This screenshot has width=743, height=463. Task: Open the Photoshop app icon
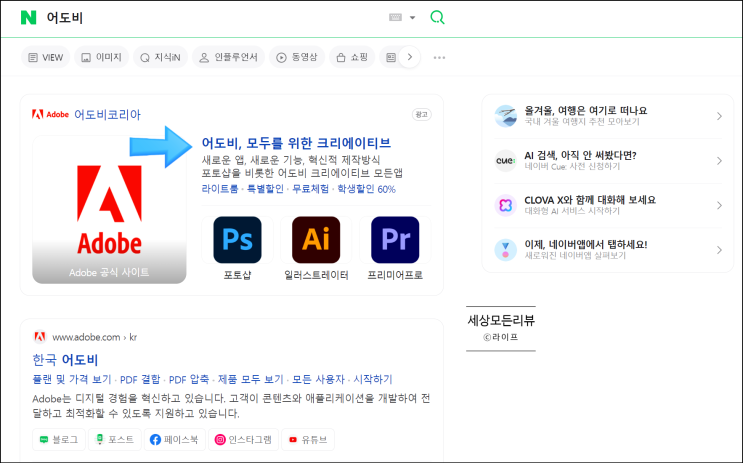click(x=237, y=240)
